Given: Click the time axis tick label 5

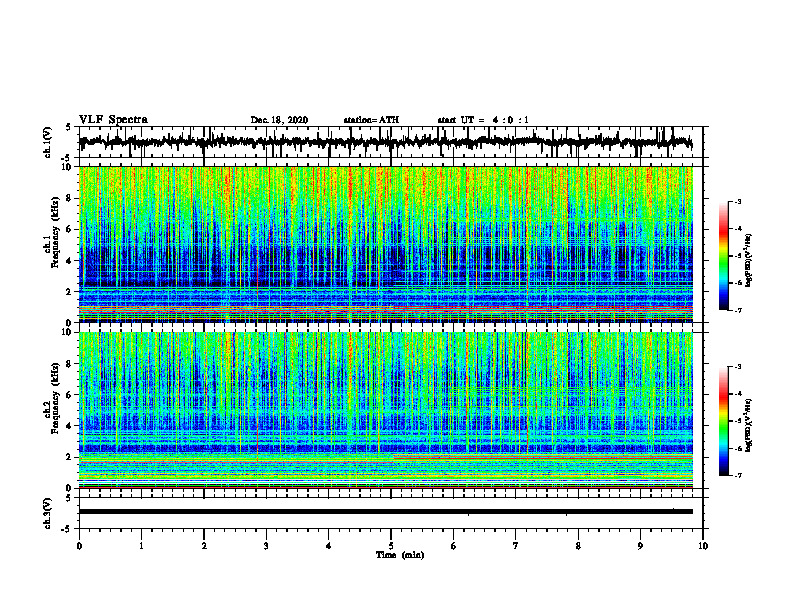Looking at the screenshot, I should pos(391,546).
